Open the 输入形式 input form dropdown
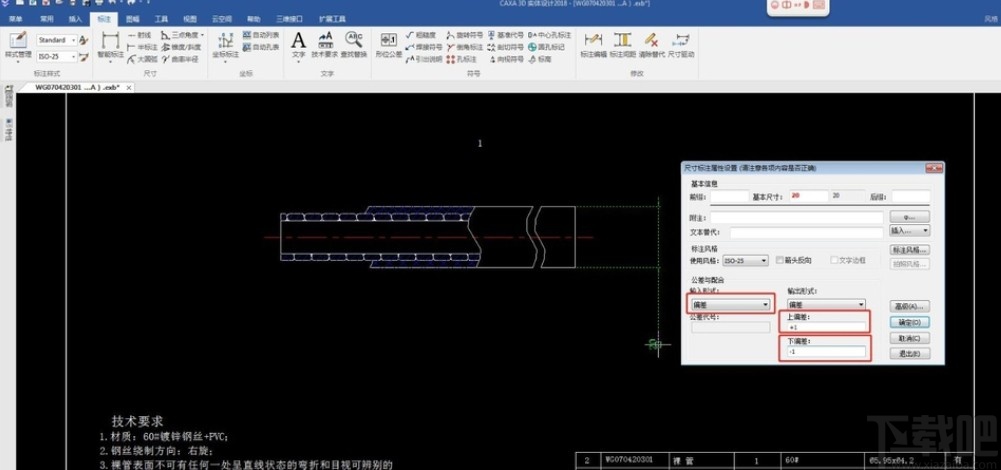This screenshot has height=470, width=1001. [x=729, y=304]
